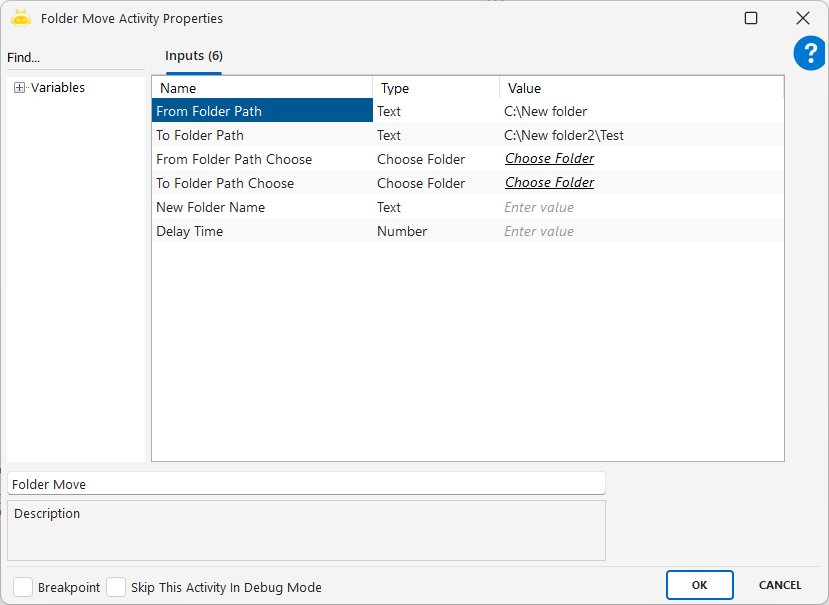The width and height of the screenshot is (829, 605).
Task: Click the blue help question mark icon
Action: coord(809,54)
